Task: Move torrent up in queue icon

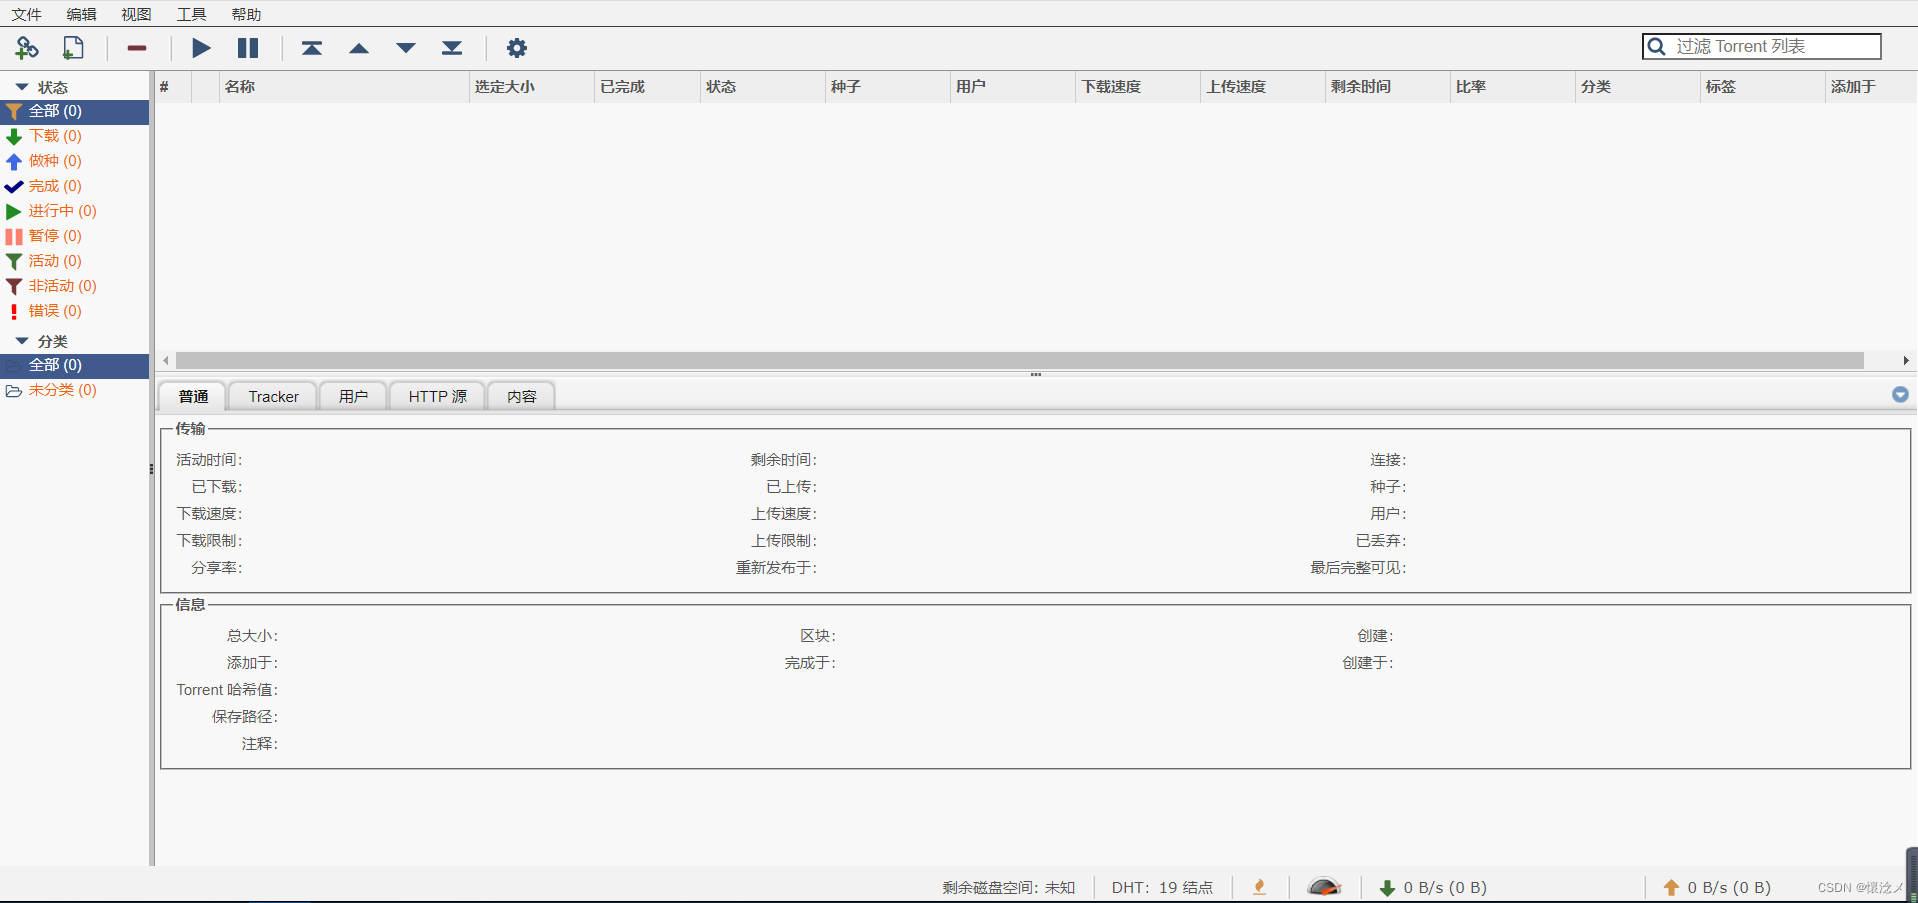Action: click(359, 48)
